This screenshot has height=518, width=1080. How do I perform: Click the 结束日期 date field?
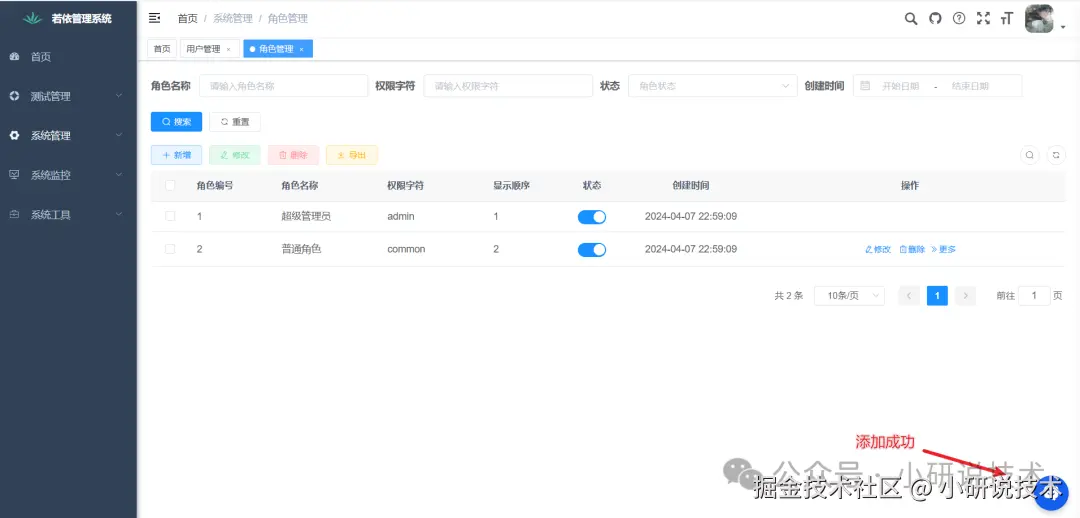(970, 86)
